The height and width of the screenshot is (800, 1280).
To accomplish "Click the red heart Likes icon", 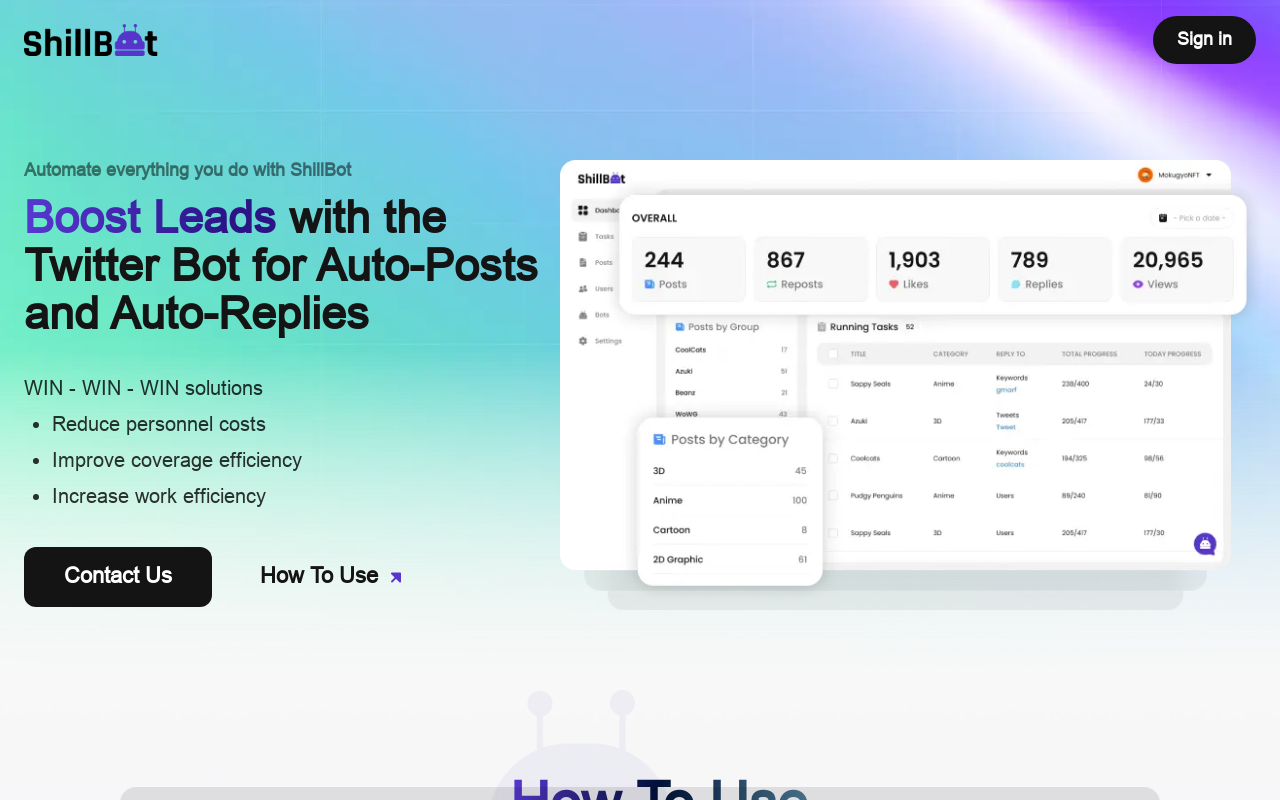I will click(894, 284).
